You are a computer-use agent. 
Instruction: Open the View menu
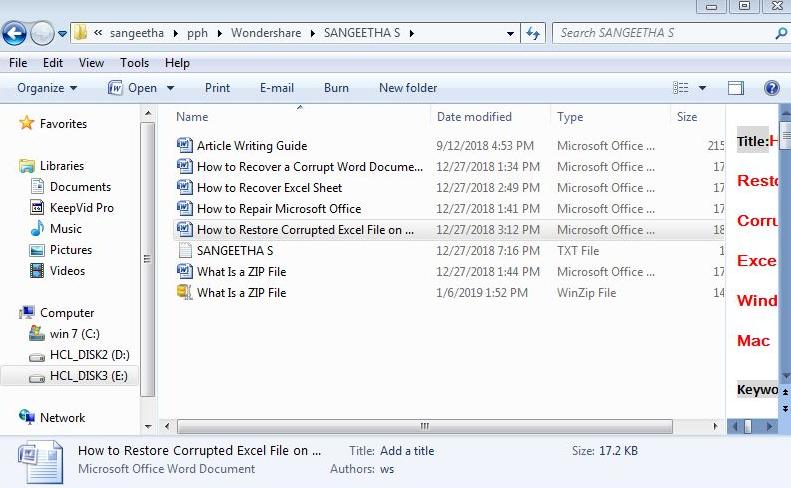click(91, 63)
